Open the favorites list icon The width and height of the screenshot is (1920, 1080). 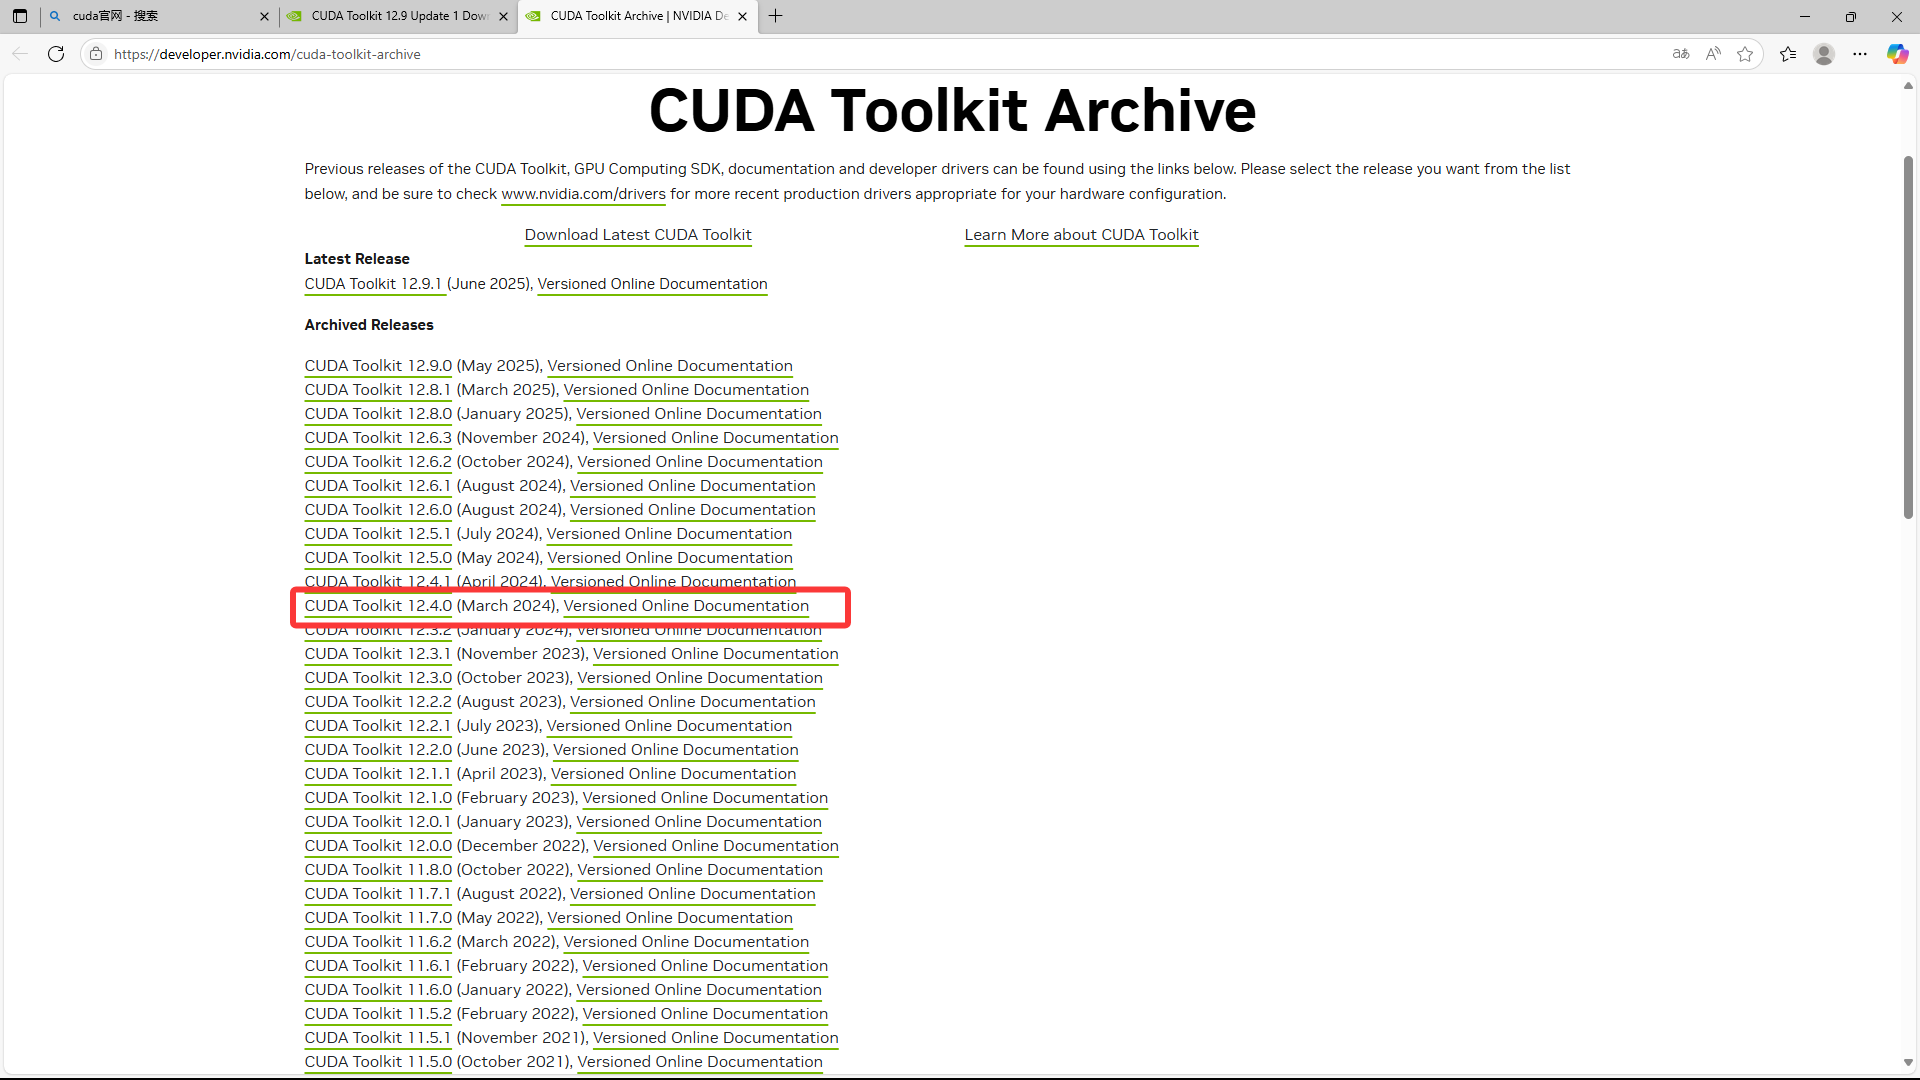pos(1788,54)
